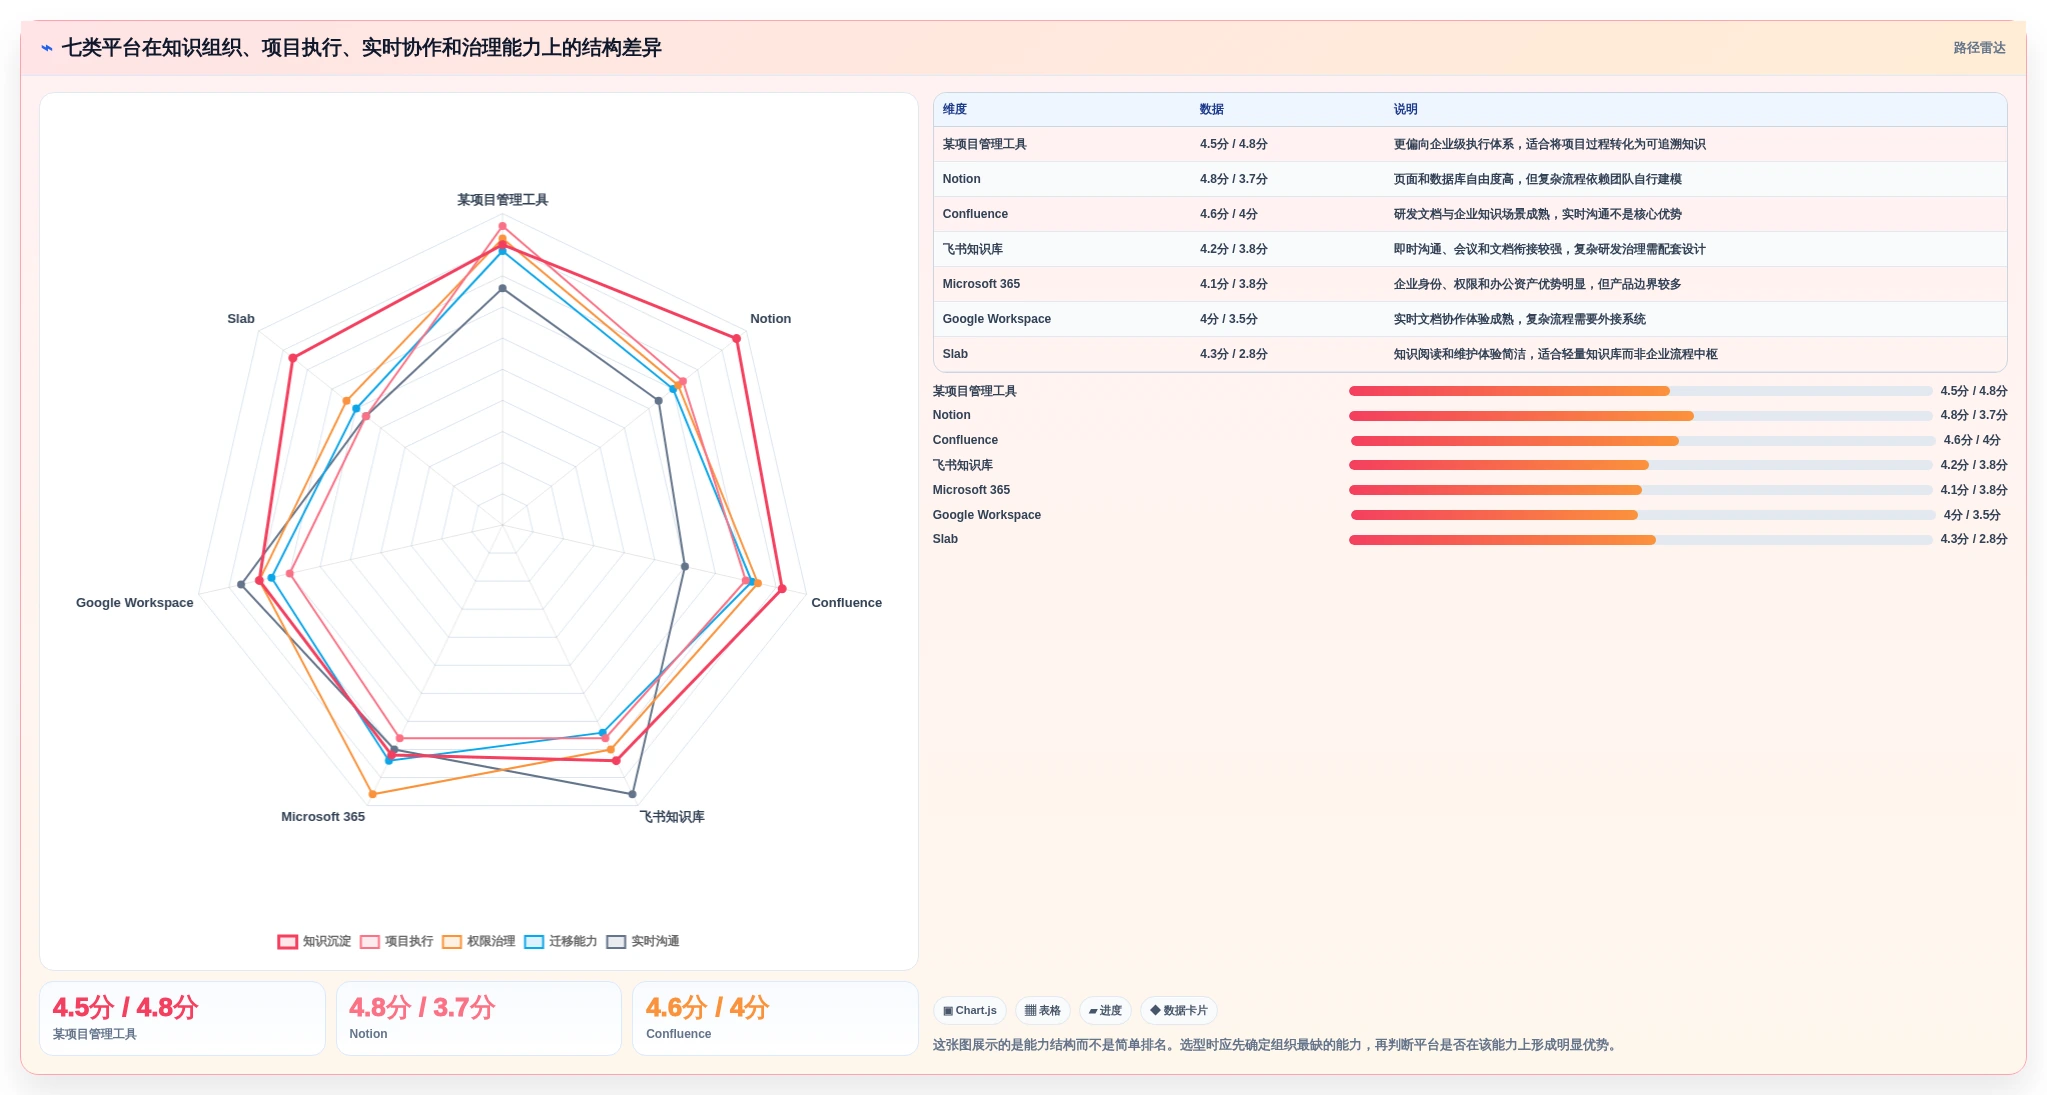Click the Slab radar axis label

point(241,319)
